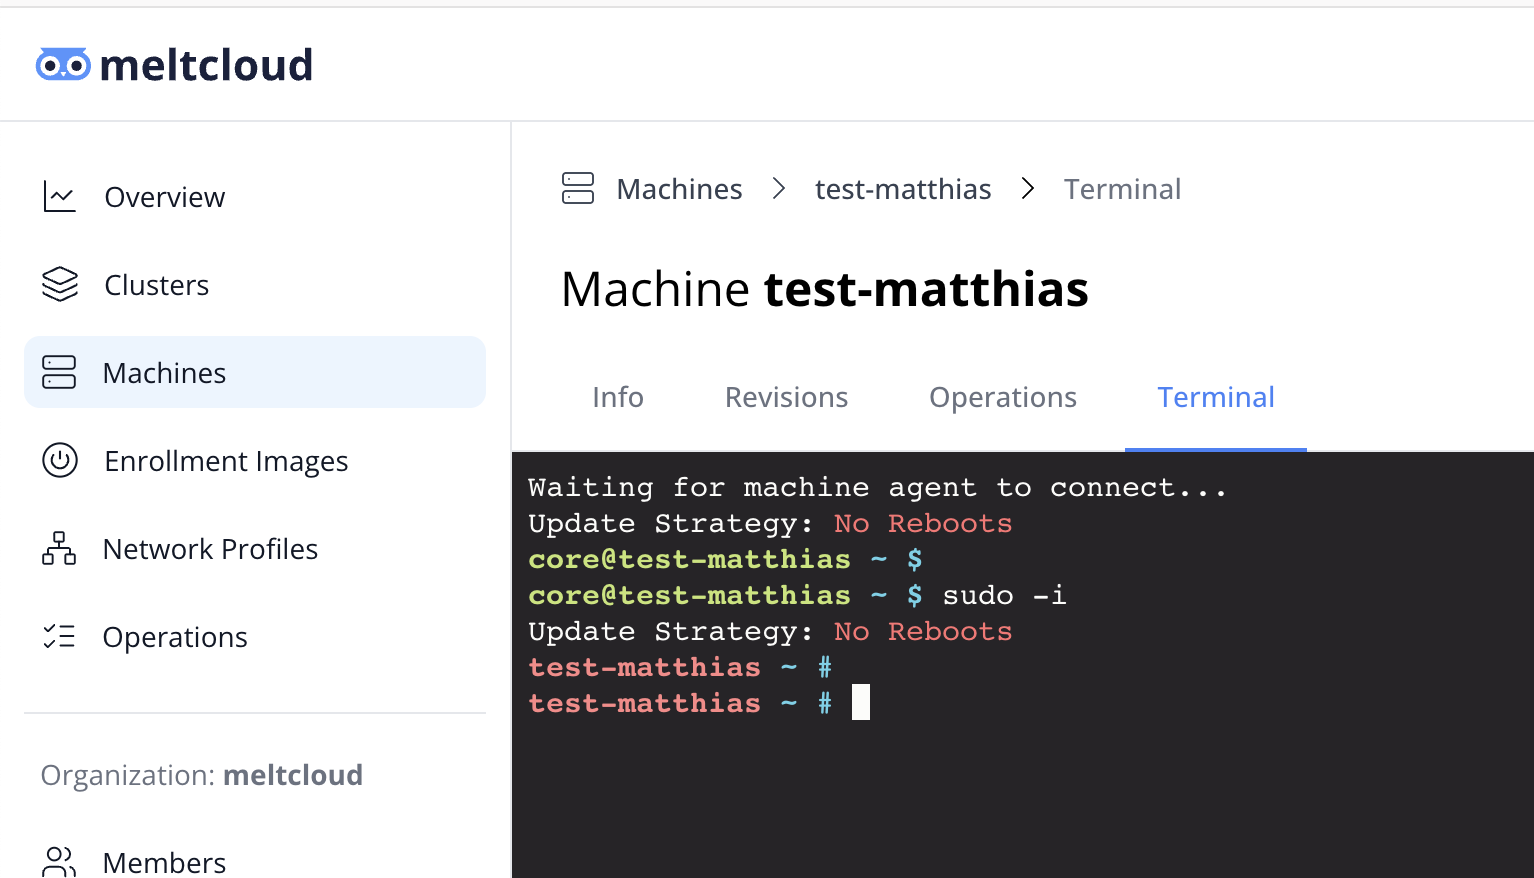
Task: Select the Terminal tab
Action: pyautogui.click(x=1215, y=398)
